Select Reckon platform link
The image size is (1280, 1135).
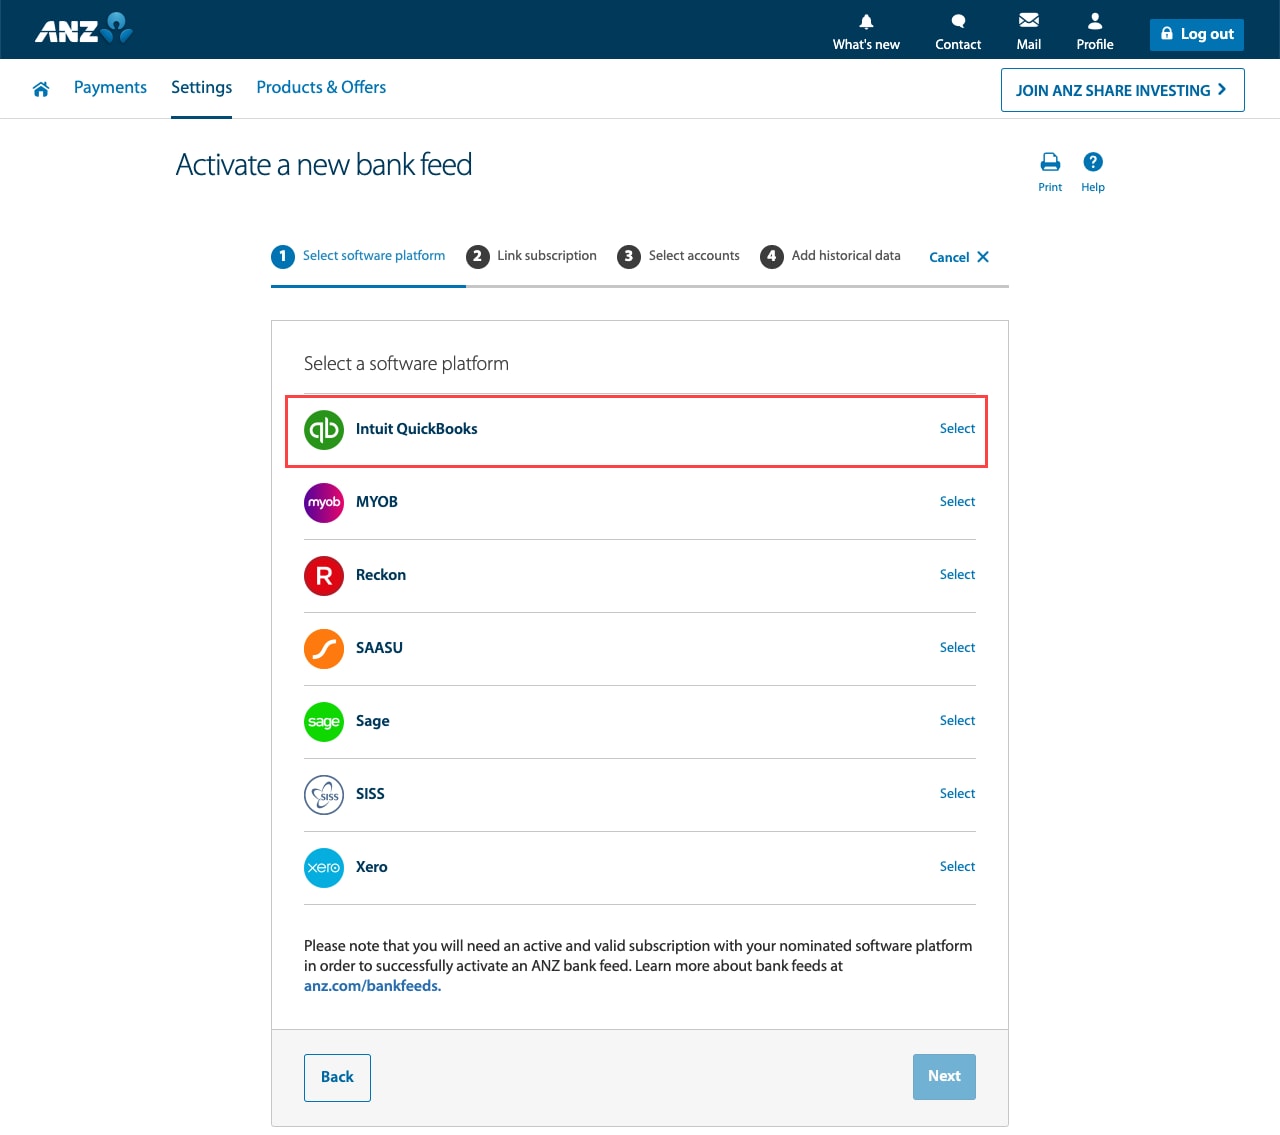click(957, 575)
